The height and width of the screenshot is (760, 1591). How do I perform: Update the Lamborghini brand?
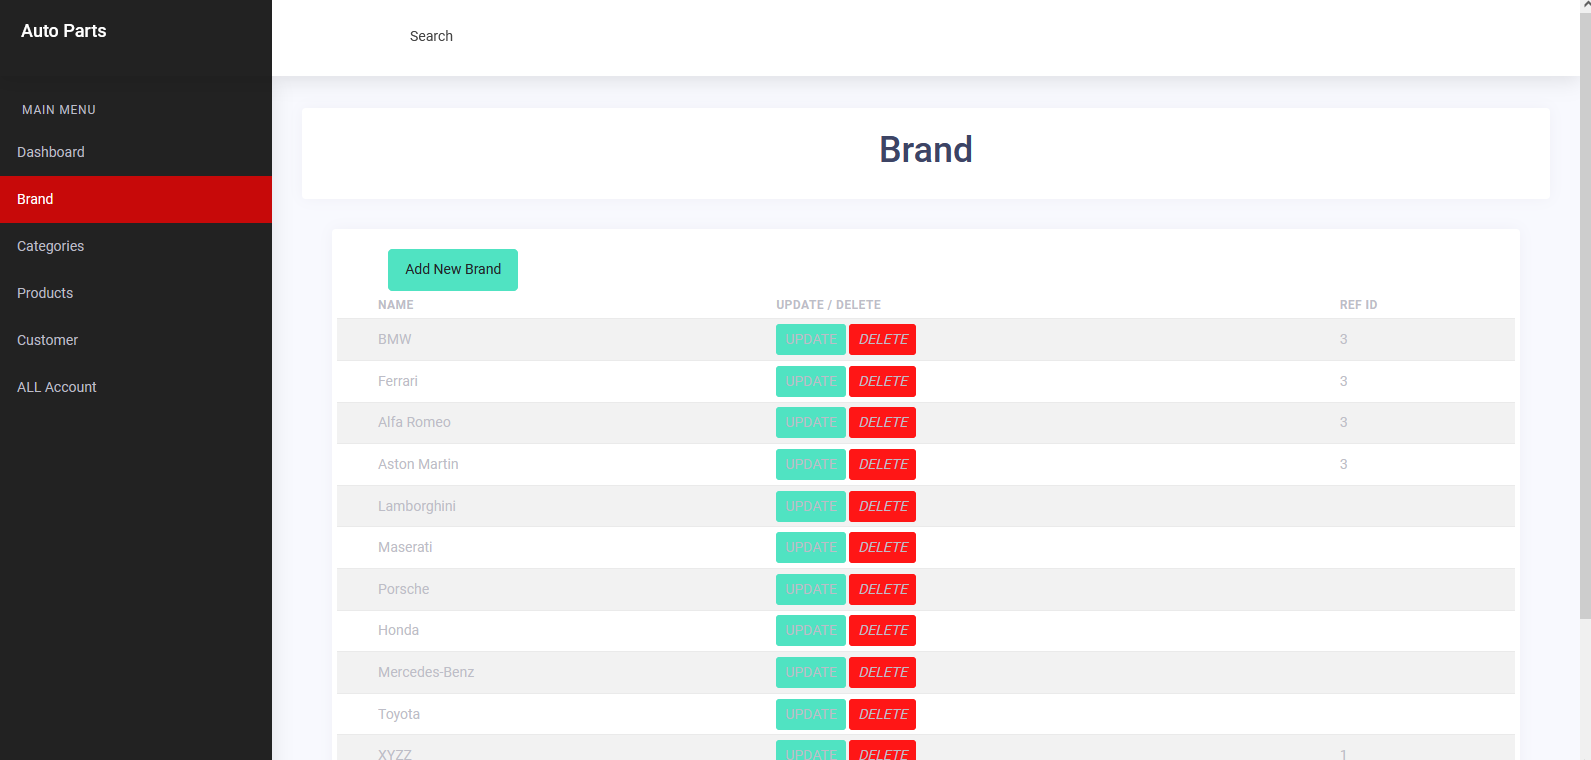(811, 507)
